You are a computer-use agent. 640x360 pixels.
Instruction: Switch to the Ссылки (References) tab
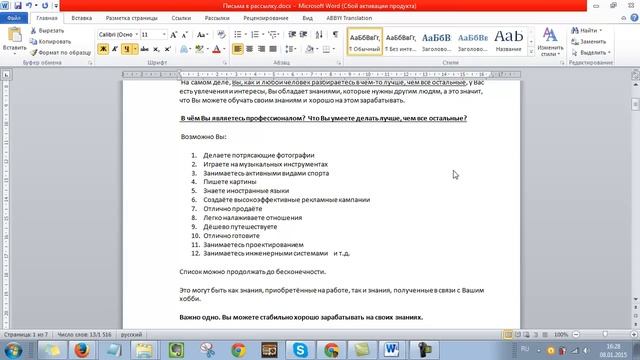181,18
